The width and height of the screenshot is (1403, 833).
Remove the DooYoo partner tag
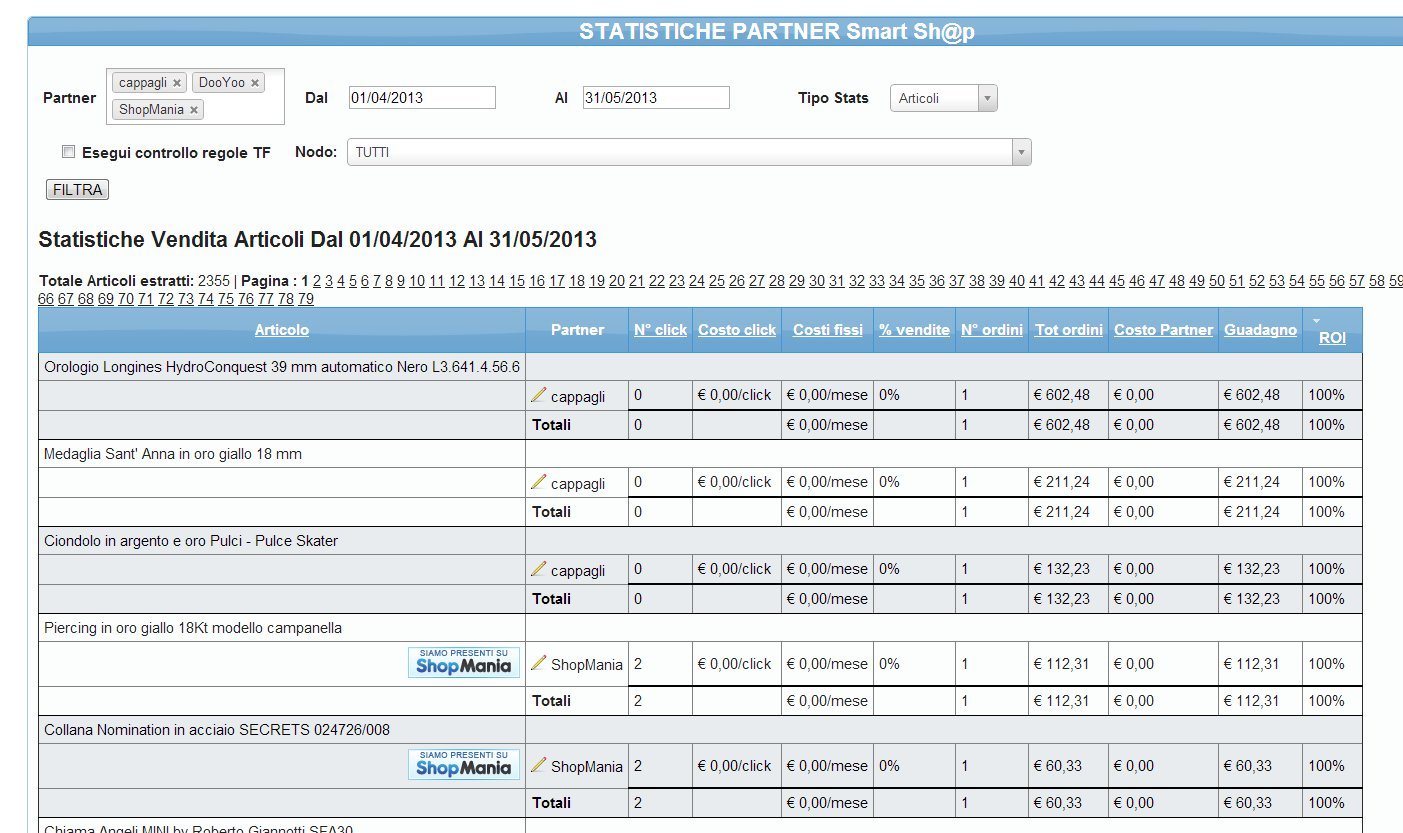pyautogui.click(x=255, y=83)
